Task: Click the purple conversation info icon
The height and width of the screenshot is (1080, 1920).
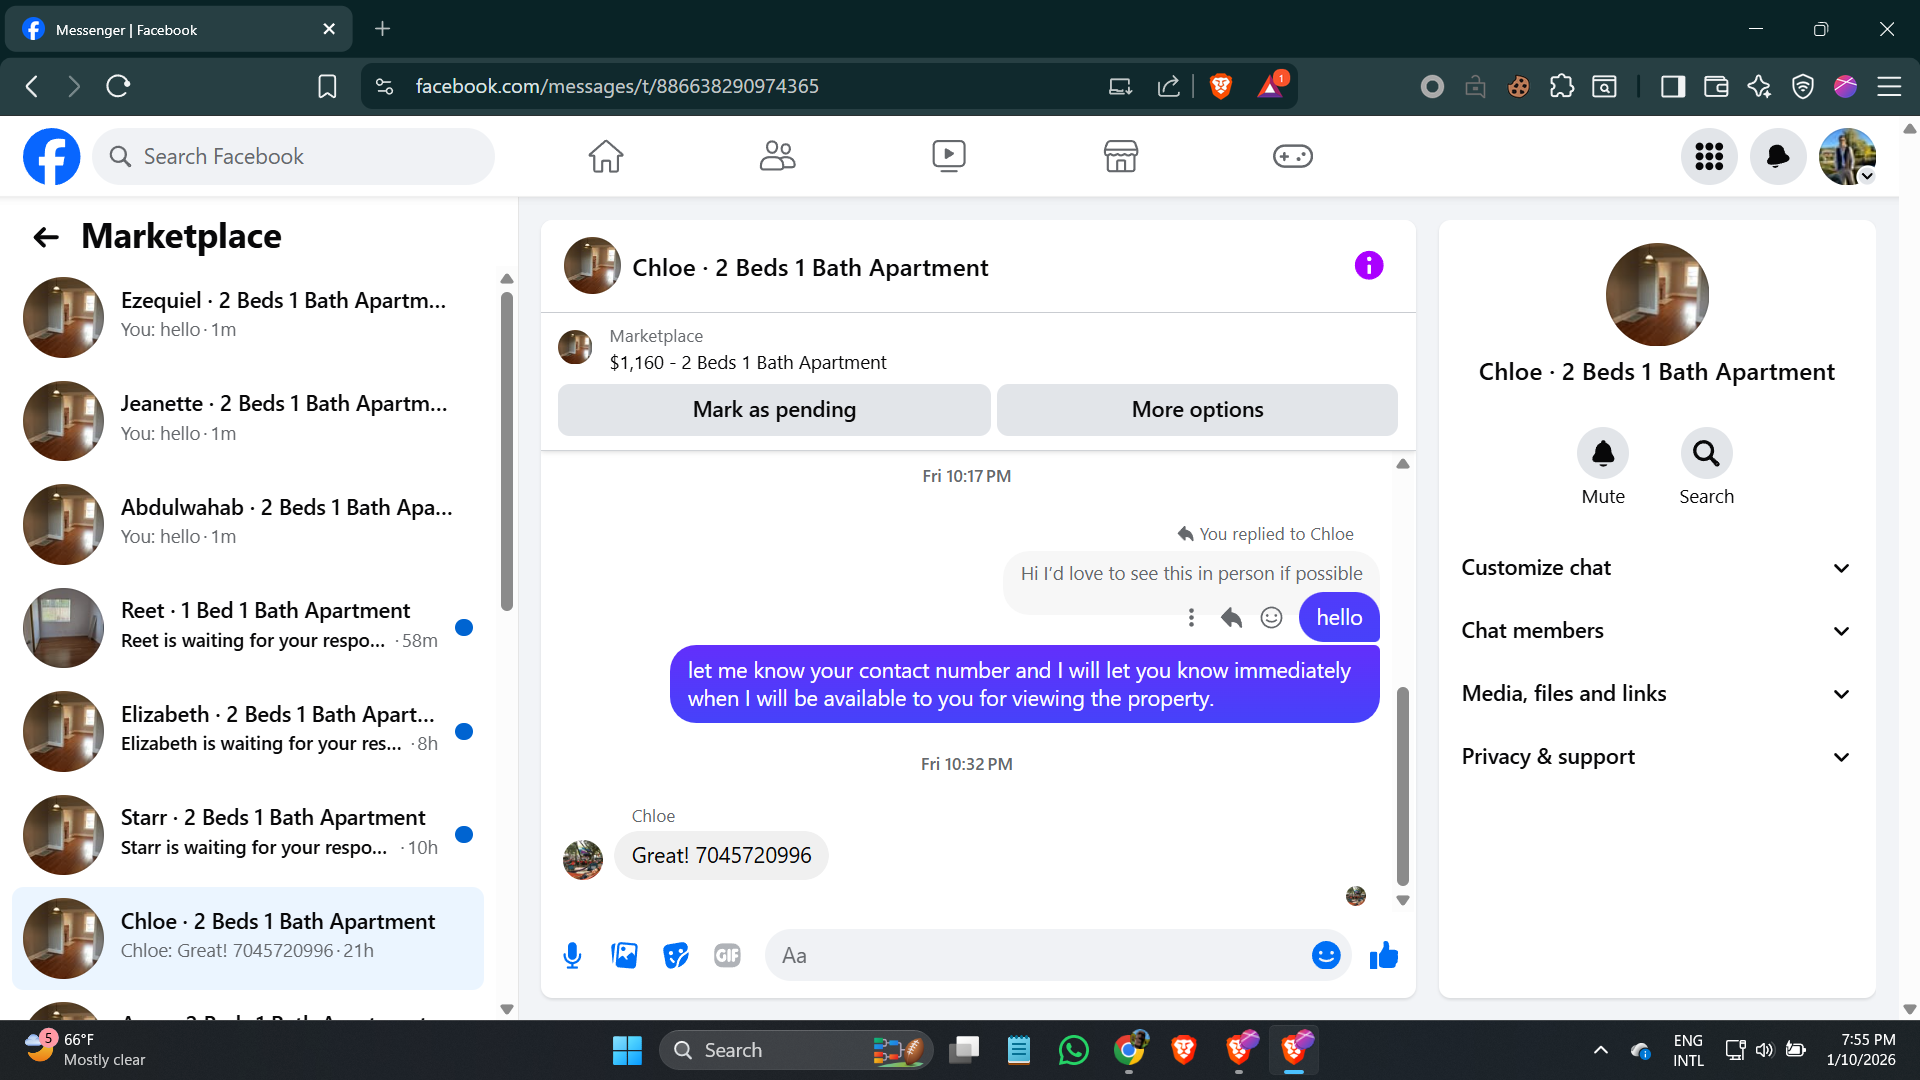Action: tap(1369, 265)
